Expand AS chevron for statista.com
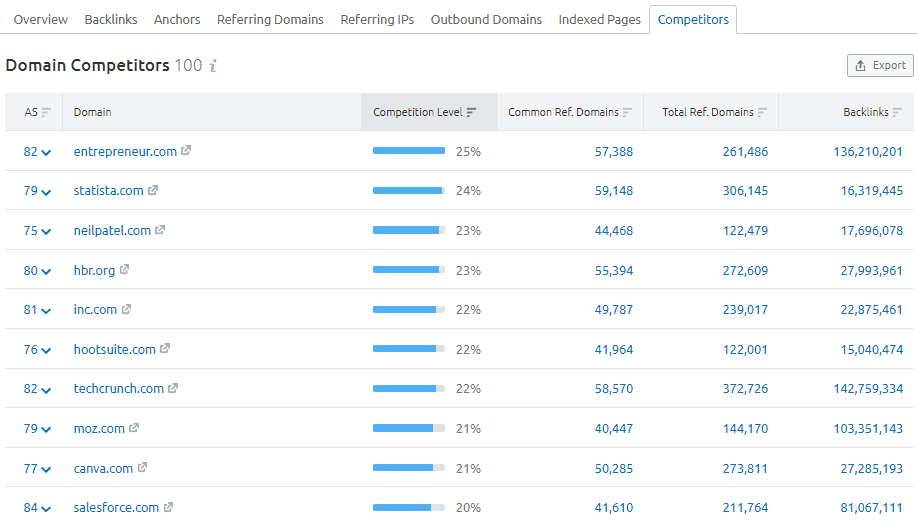This screenshot has height=526, width=918. 46,192
